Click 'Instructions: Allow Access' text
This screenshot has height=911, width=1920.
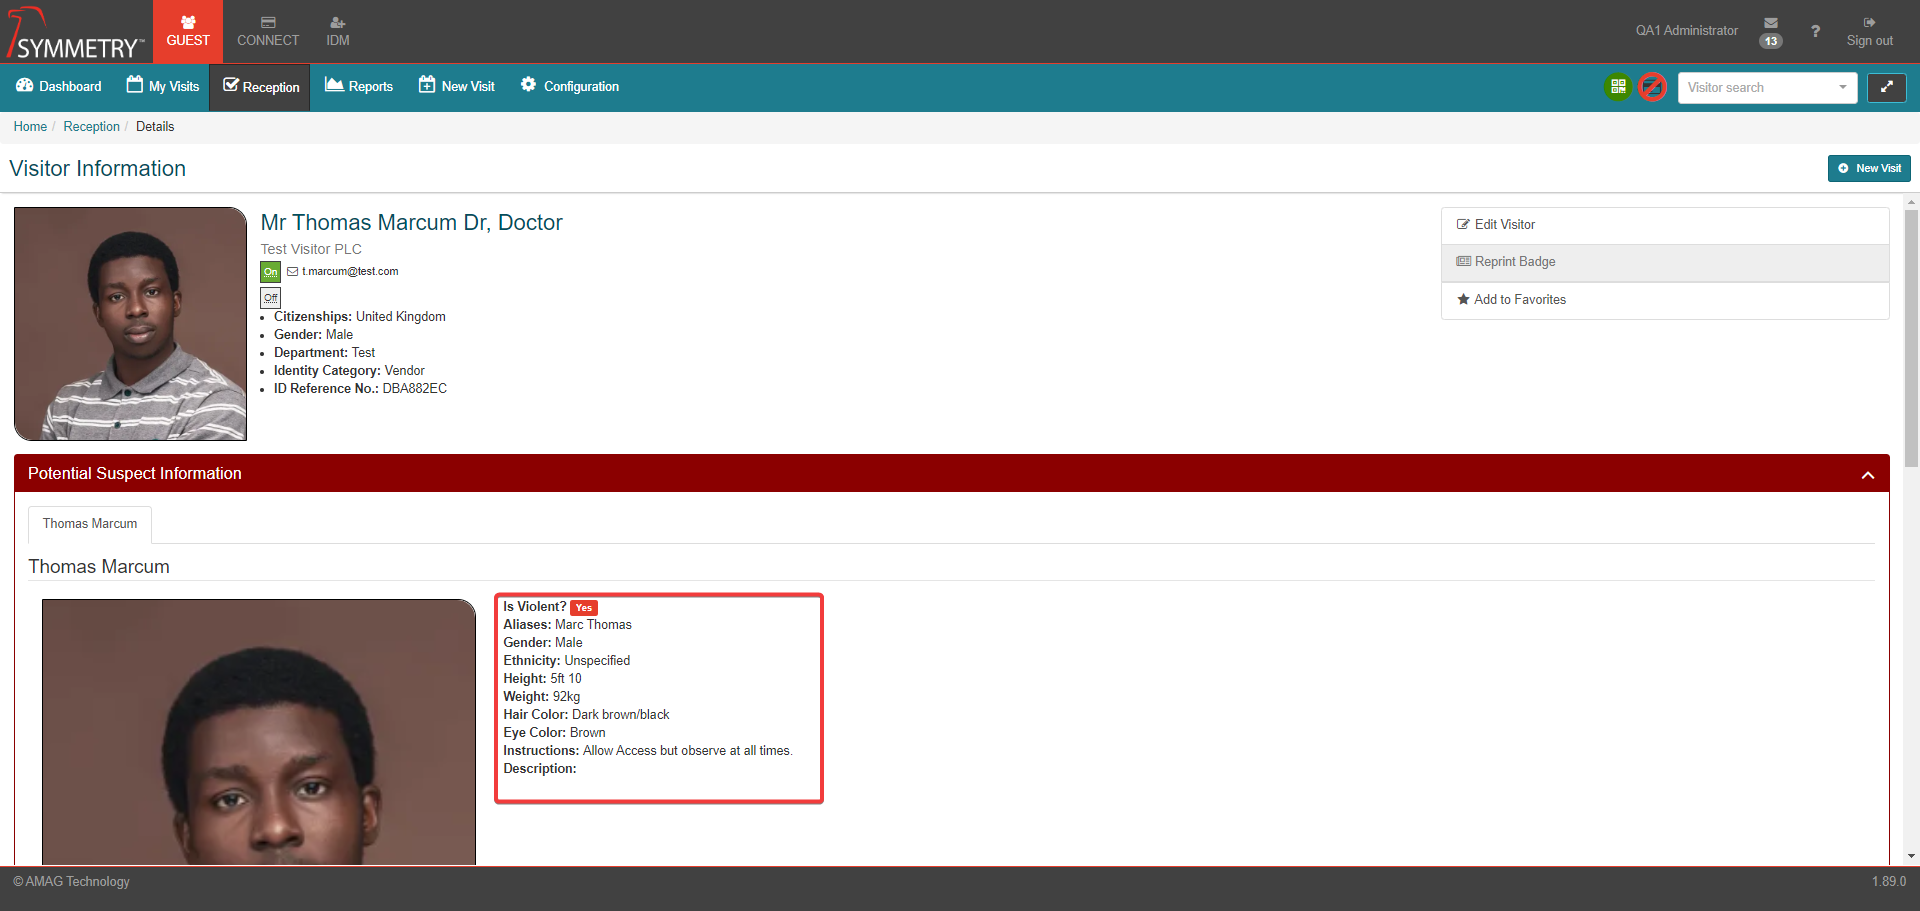(x=647, y=751)
